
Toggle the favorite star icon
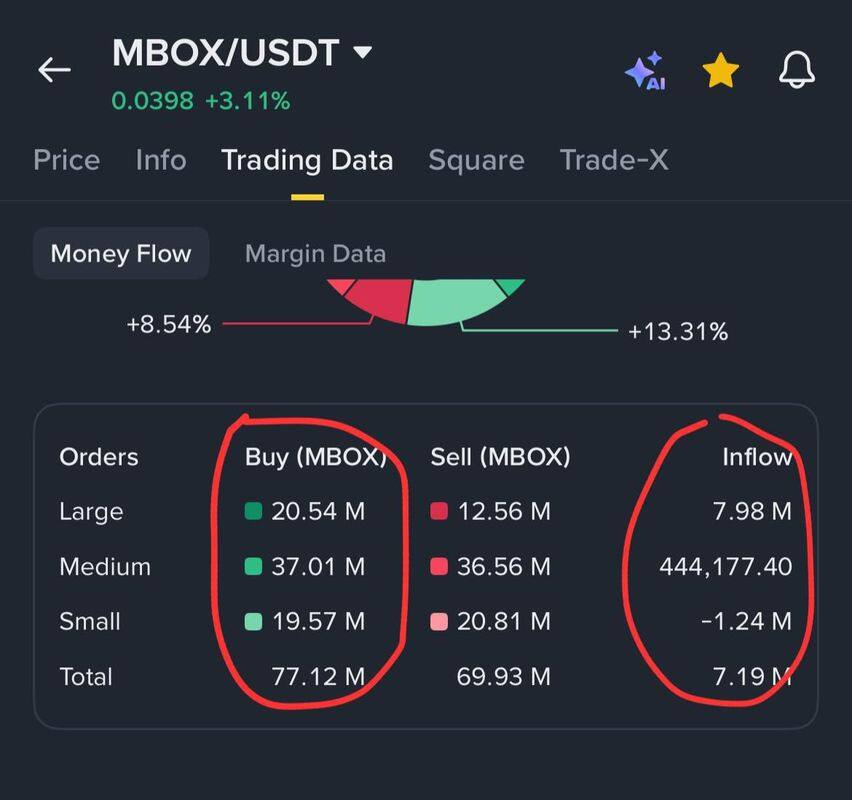click(x=720, y=71)
